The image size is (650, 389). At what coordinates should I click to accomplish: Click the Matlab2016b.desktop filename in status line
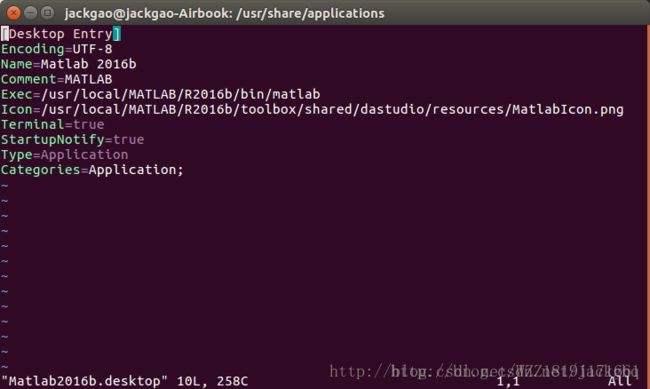click(85, 381)
